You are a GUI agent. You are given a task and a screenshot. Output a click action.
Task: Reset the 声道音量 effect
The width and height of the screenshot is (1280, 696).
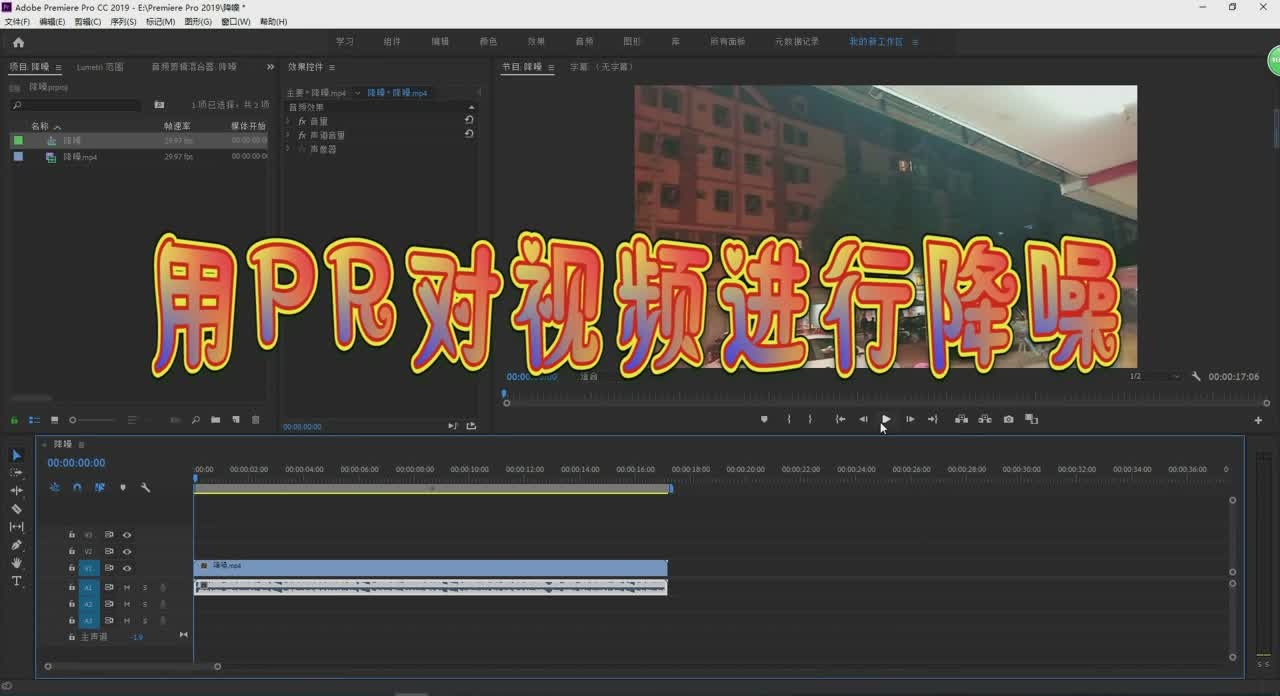pos(469,133)
